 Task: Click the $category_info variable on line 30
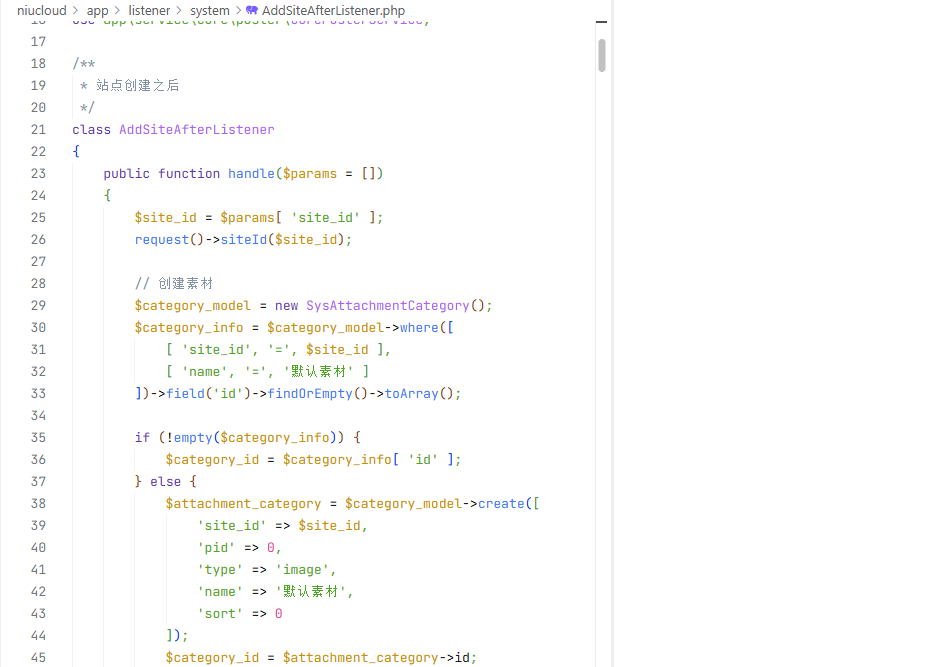[x=189, y=328]
